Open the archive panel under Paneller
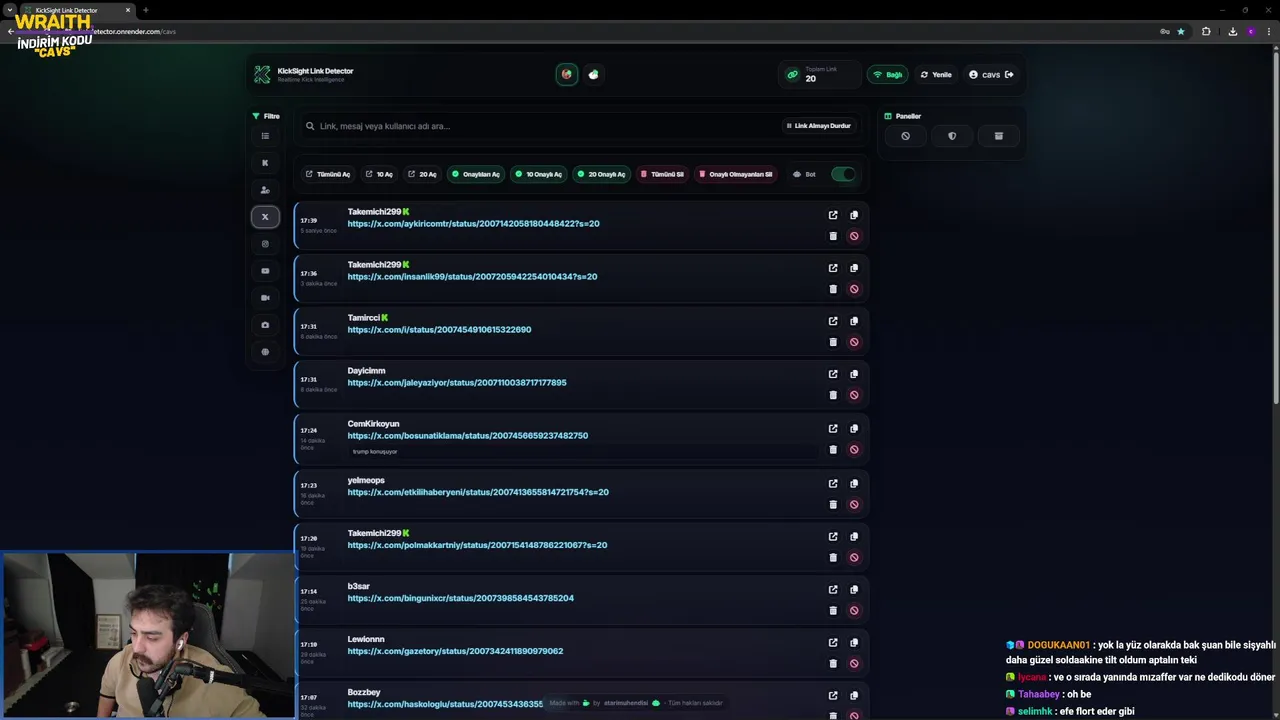Viewport: 1280px width, 720px height. point(998,136)
